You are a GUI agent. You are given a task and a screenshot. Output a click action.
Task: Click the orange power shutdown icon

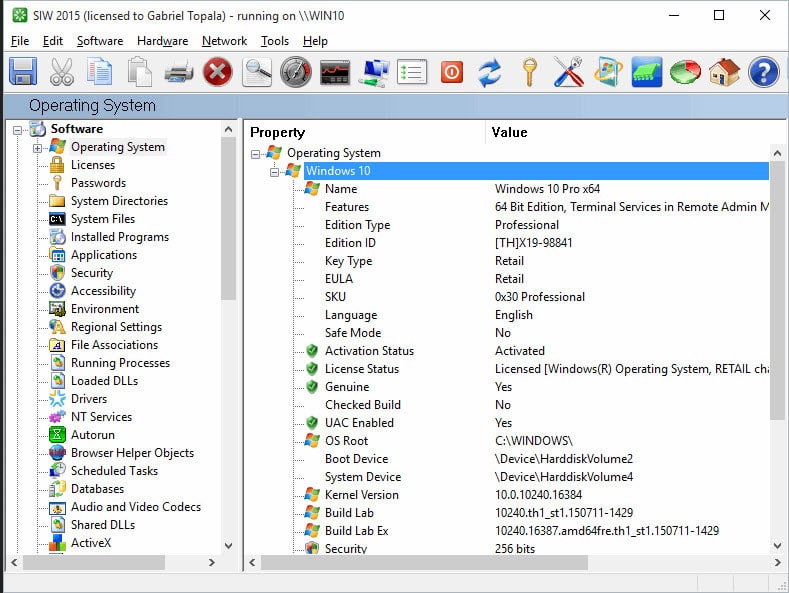(452, 72)
